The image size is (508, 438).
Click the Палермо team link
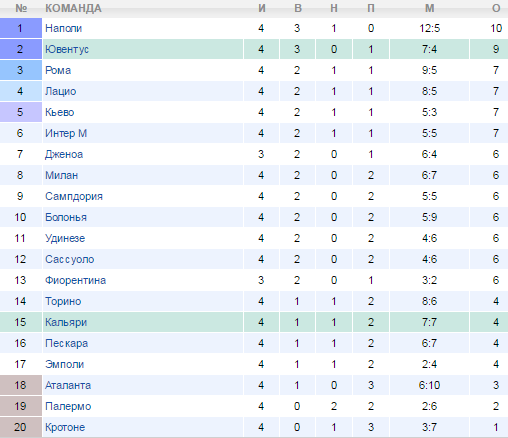(x=68, y=406)
